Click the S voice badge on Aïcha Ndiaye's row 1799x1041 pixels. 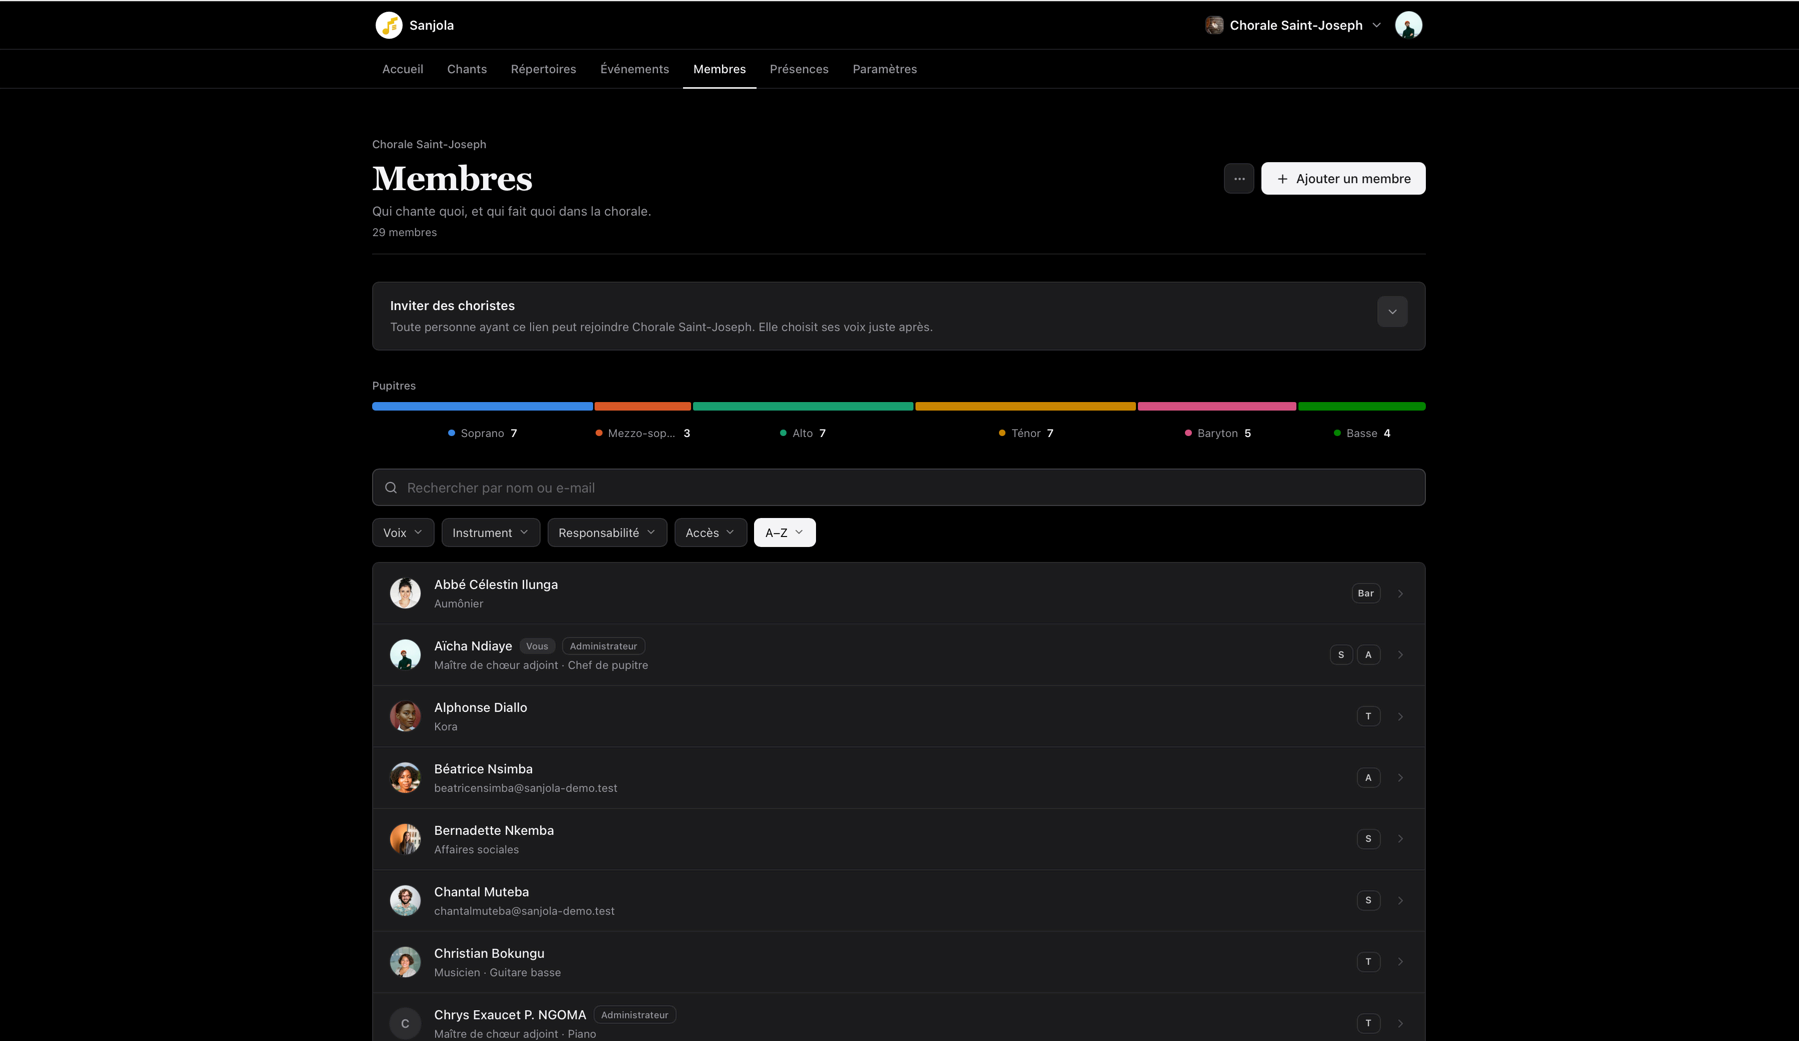[1341, 655]
